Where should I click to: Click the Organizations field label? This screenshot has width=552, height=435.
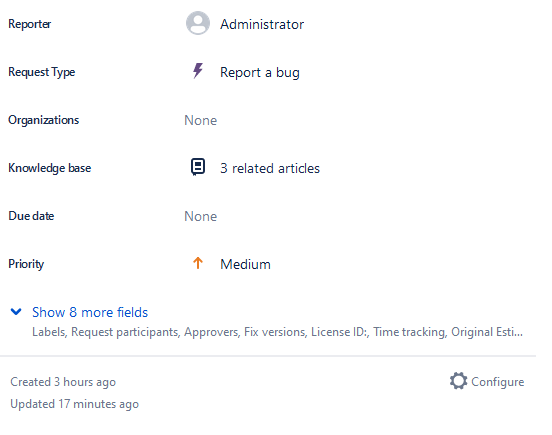pos(44,120)
